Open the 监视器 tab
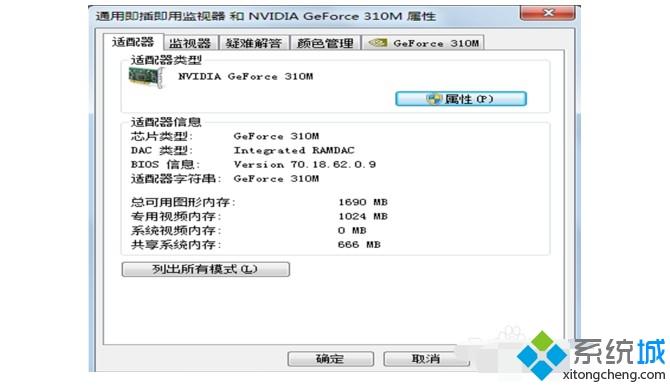The height and width of the screenshot is (385, 670). pos(190,43)
